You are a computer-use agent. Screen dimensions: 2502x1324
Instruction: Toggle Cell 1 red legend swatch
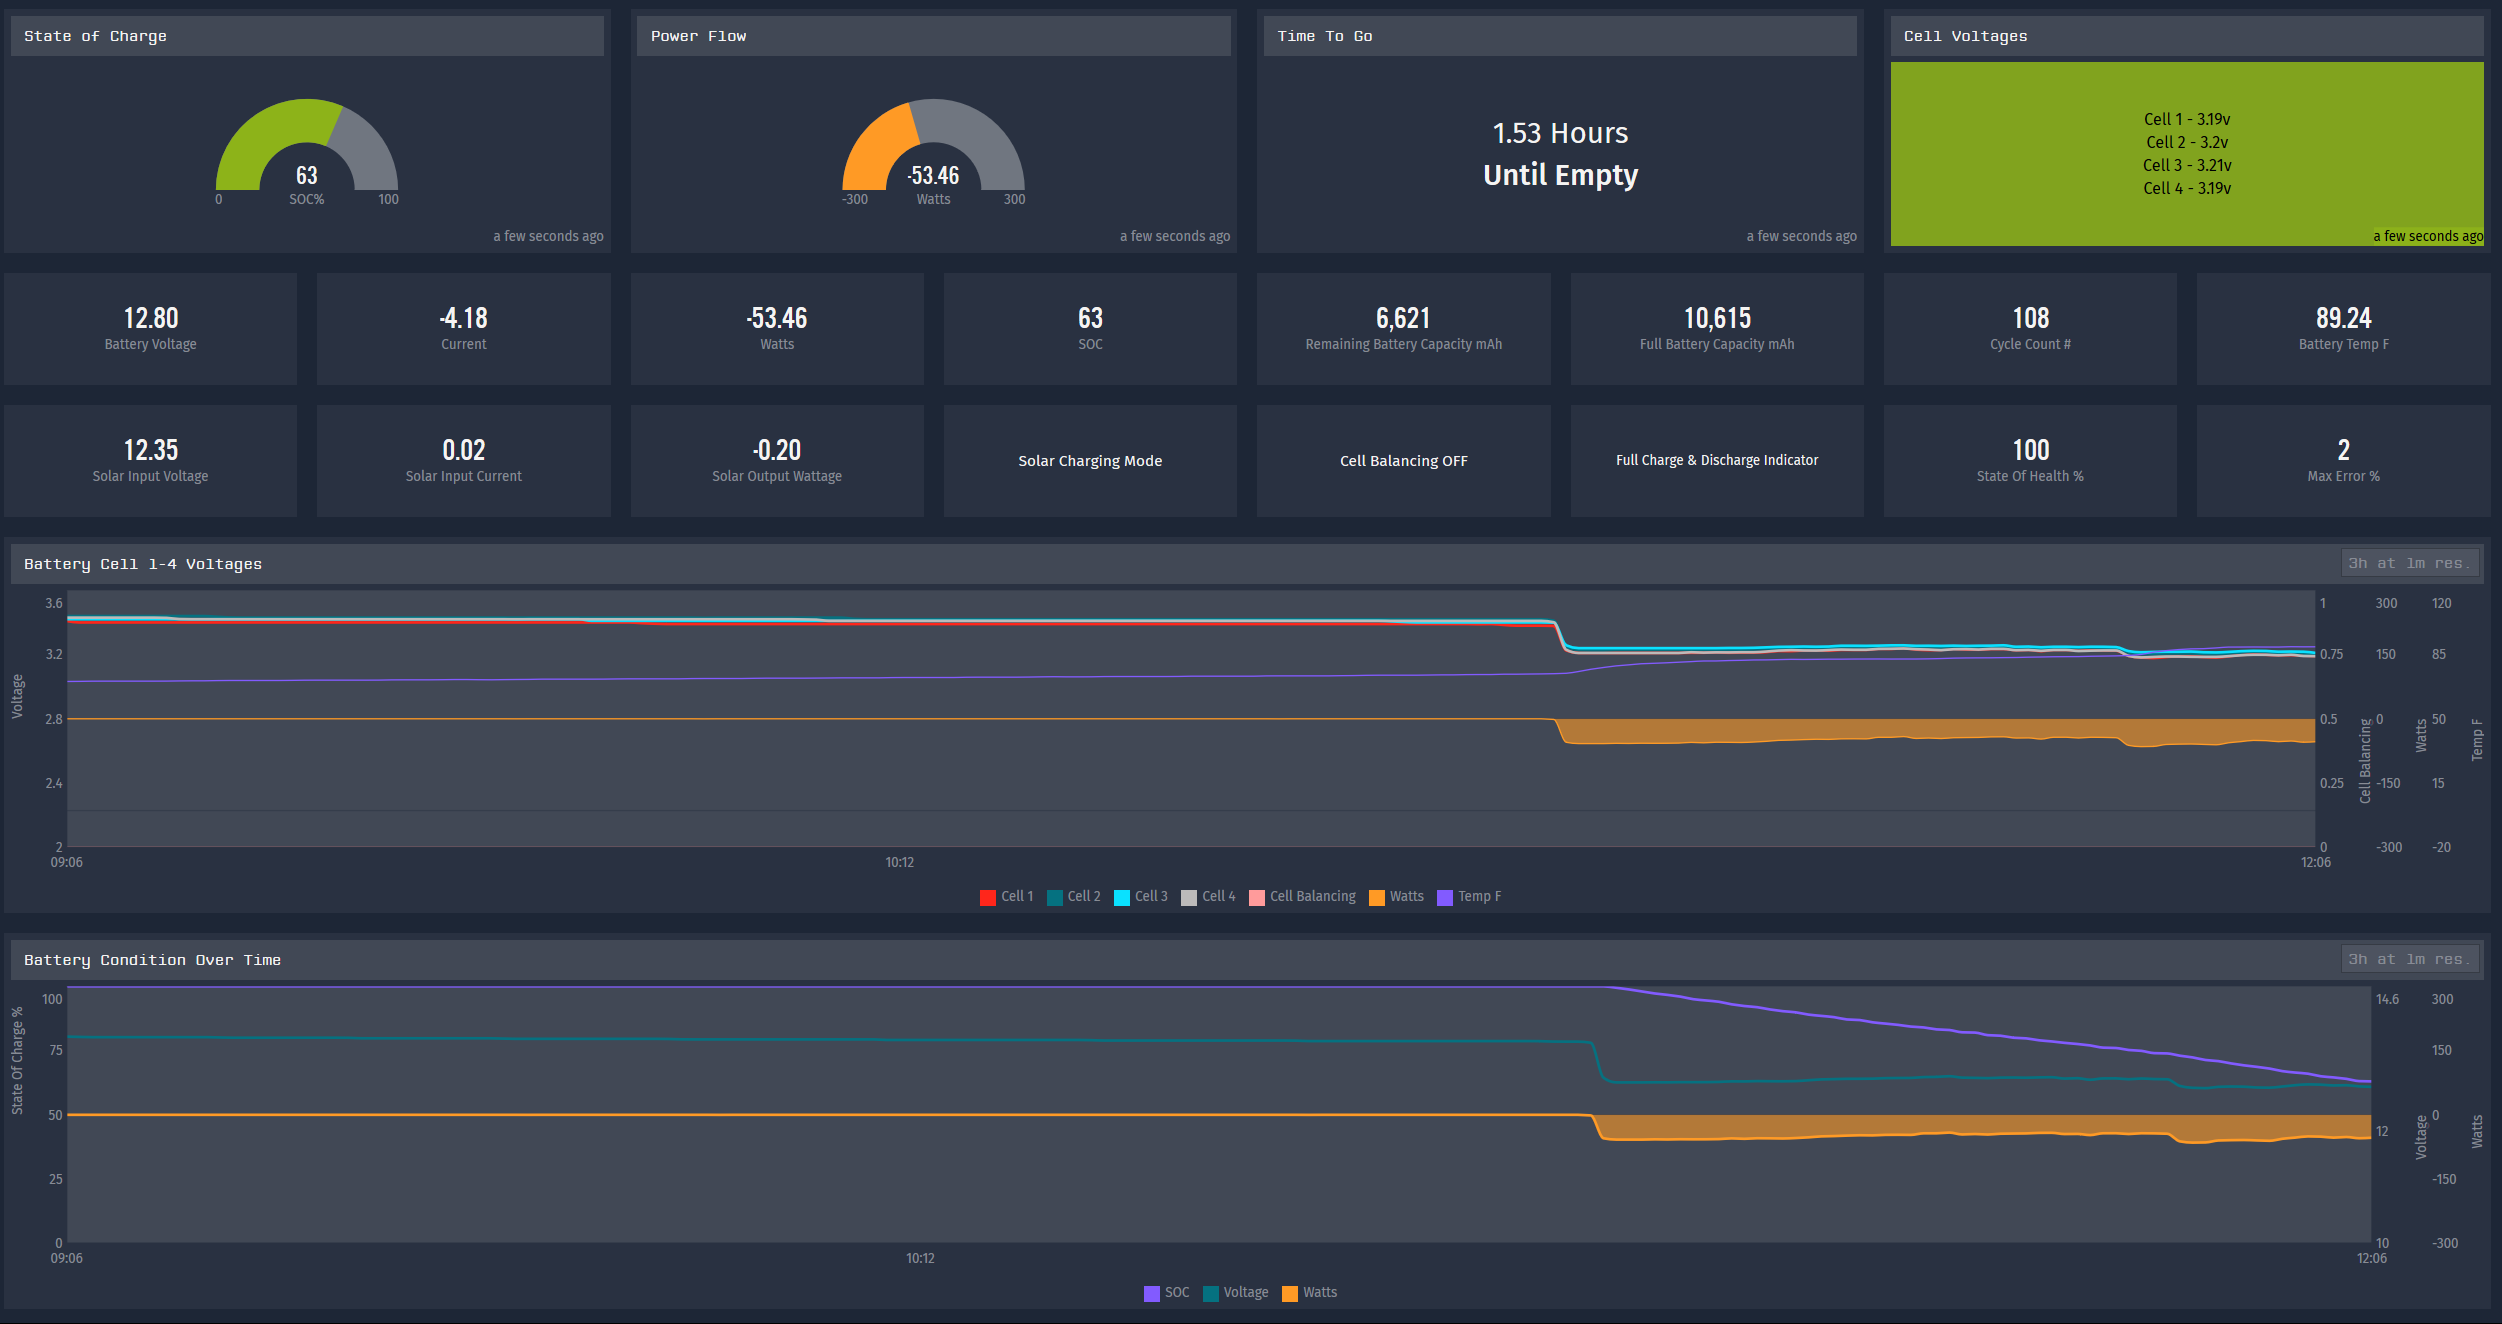tap(988, 897)
